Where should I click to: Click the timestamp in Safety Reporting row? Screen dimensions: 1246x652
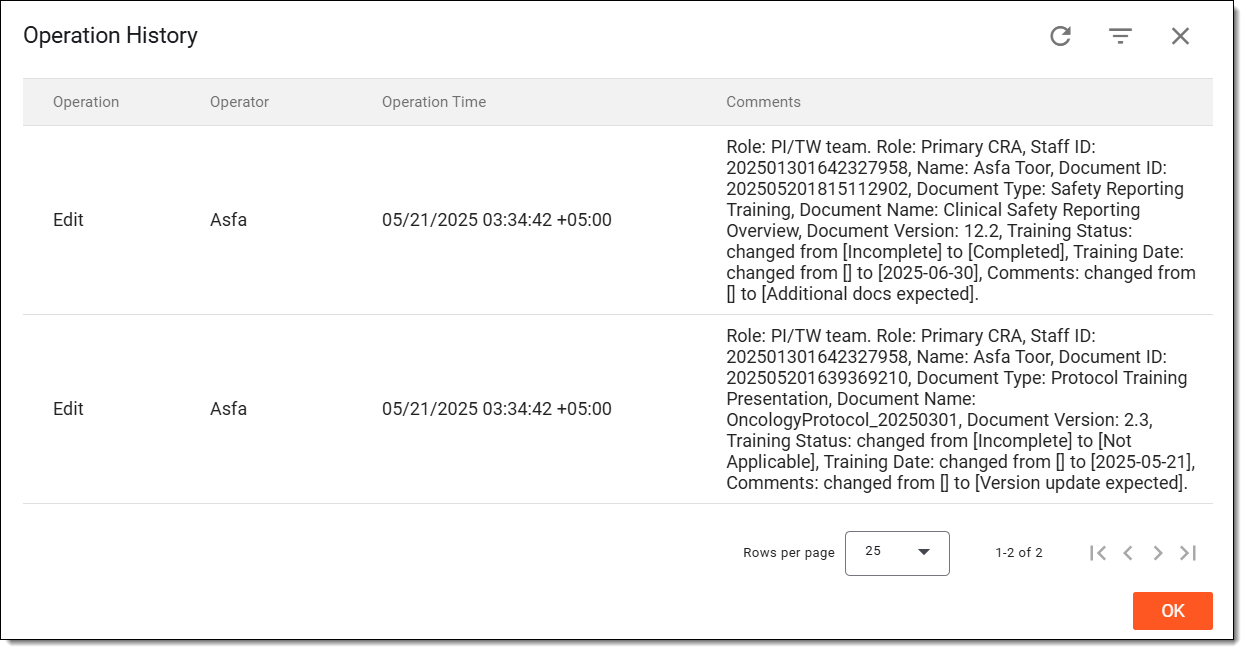pos(497,220)
